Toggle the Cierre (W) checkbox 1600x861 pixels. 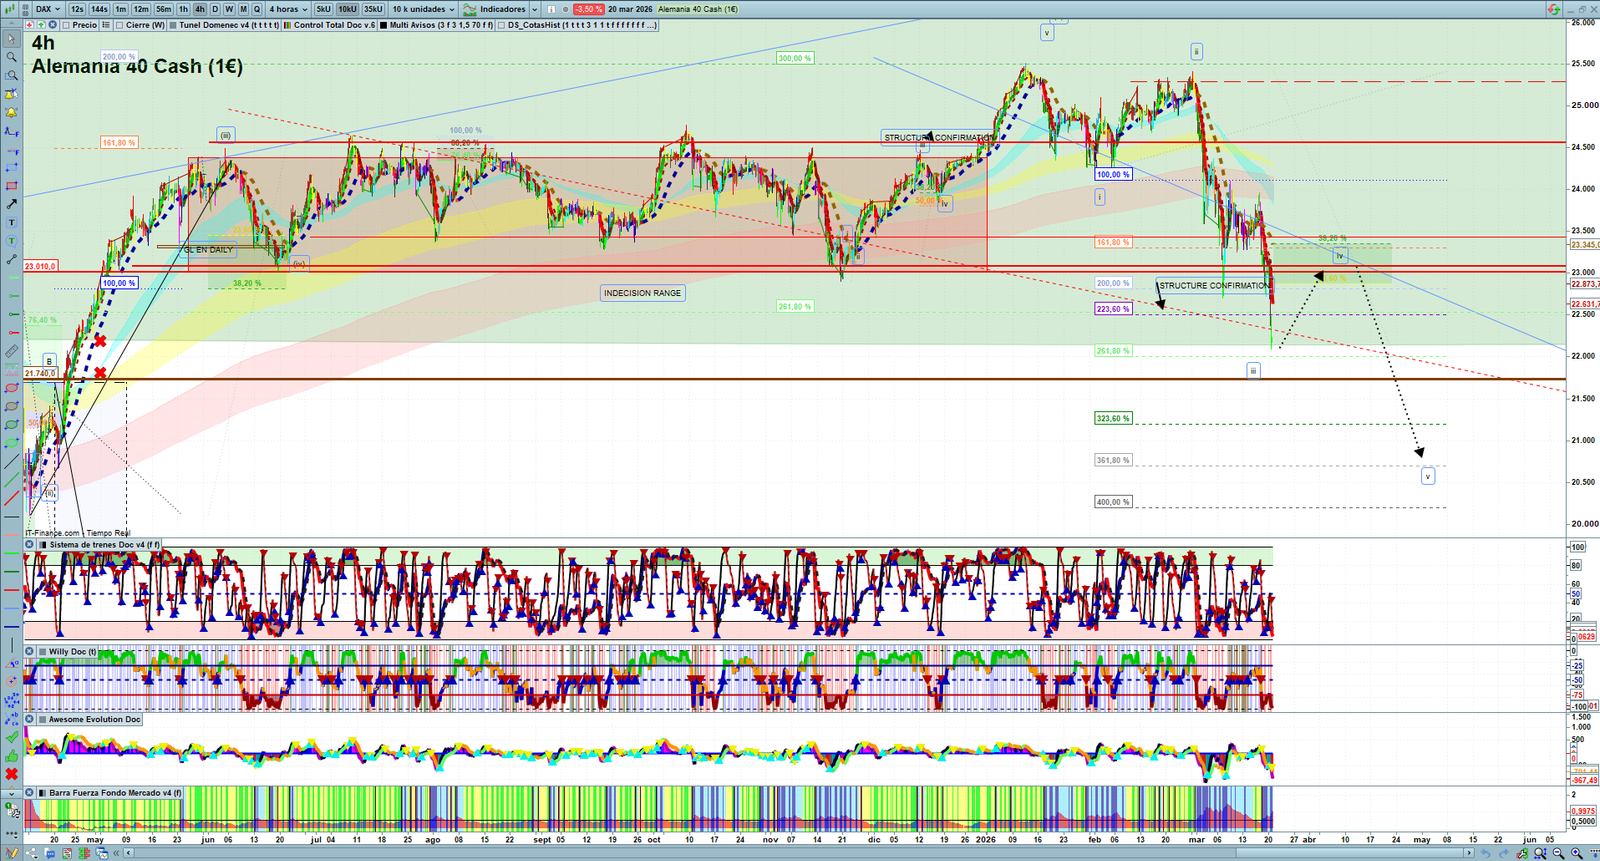(120, 25)
